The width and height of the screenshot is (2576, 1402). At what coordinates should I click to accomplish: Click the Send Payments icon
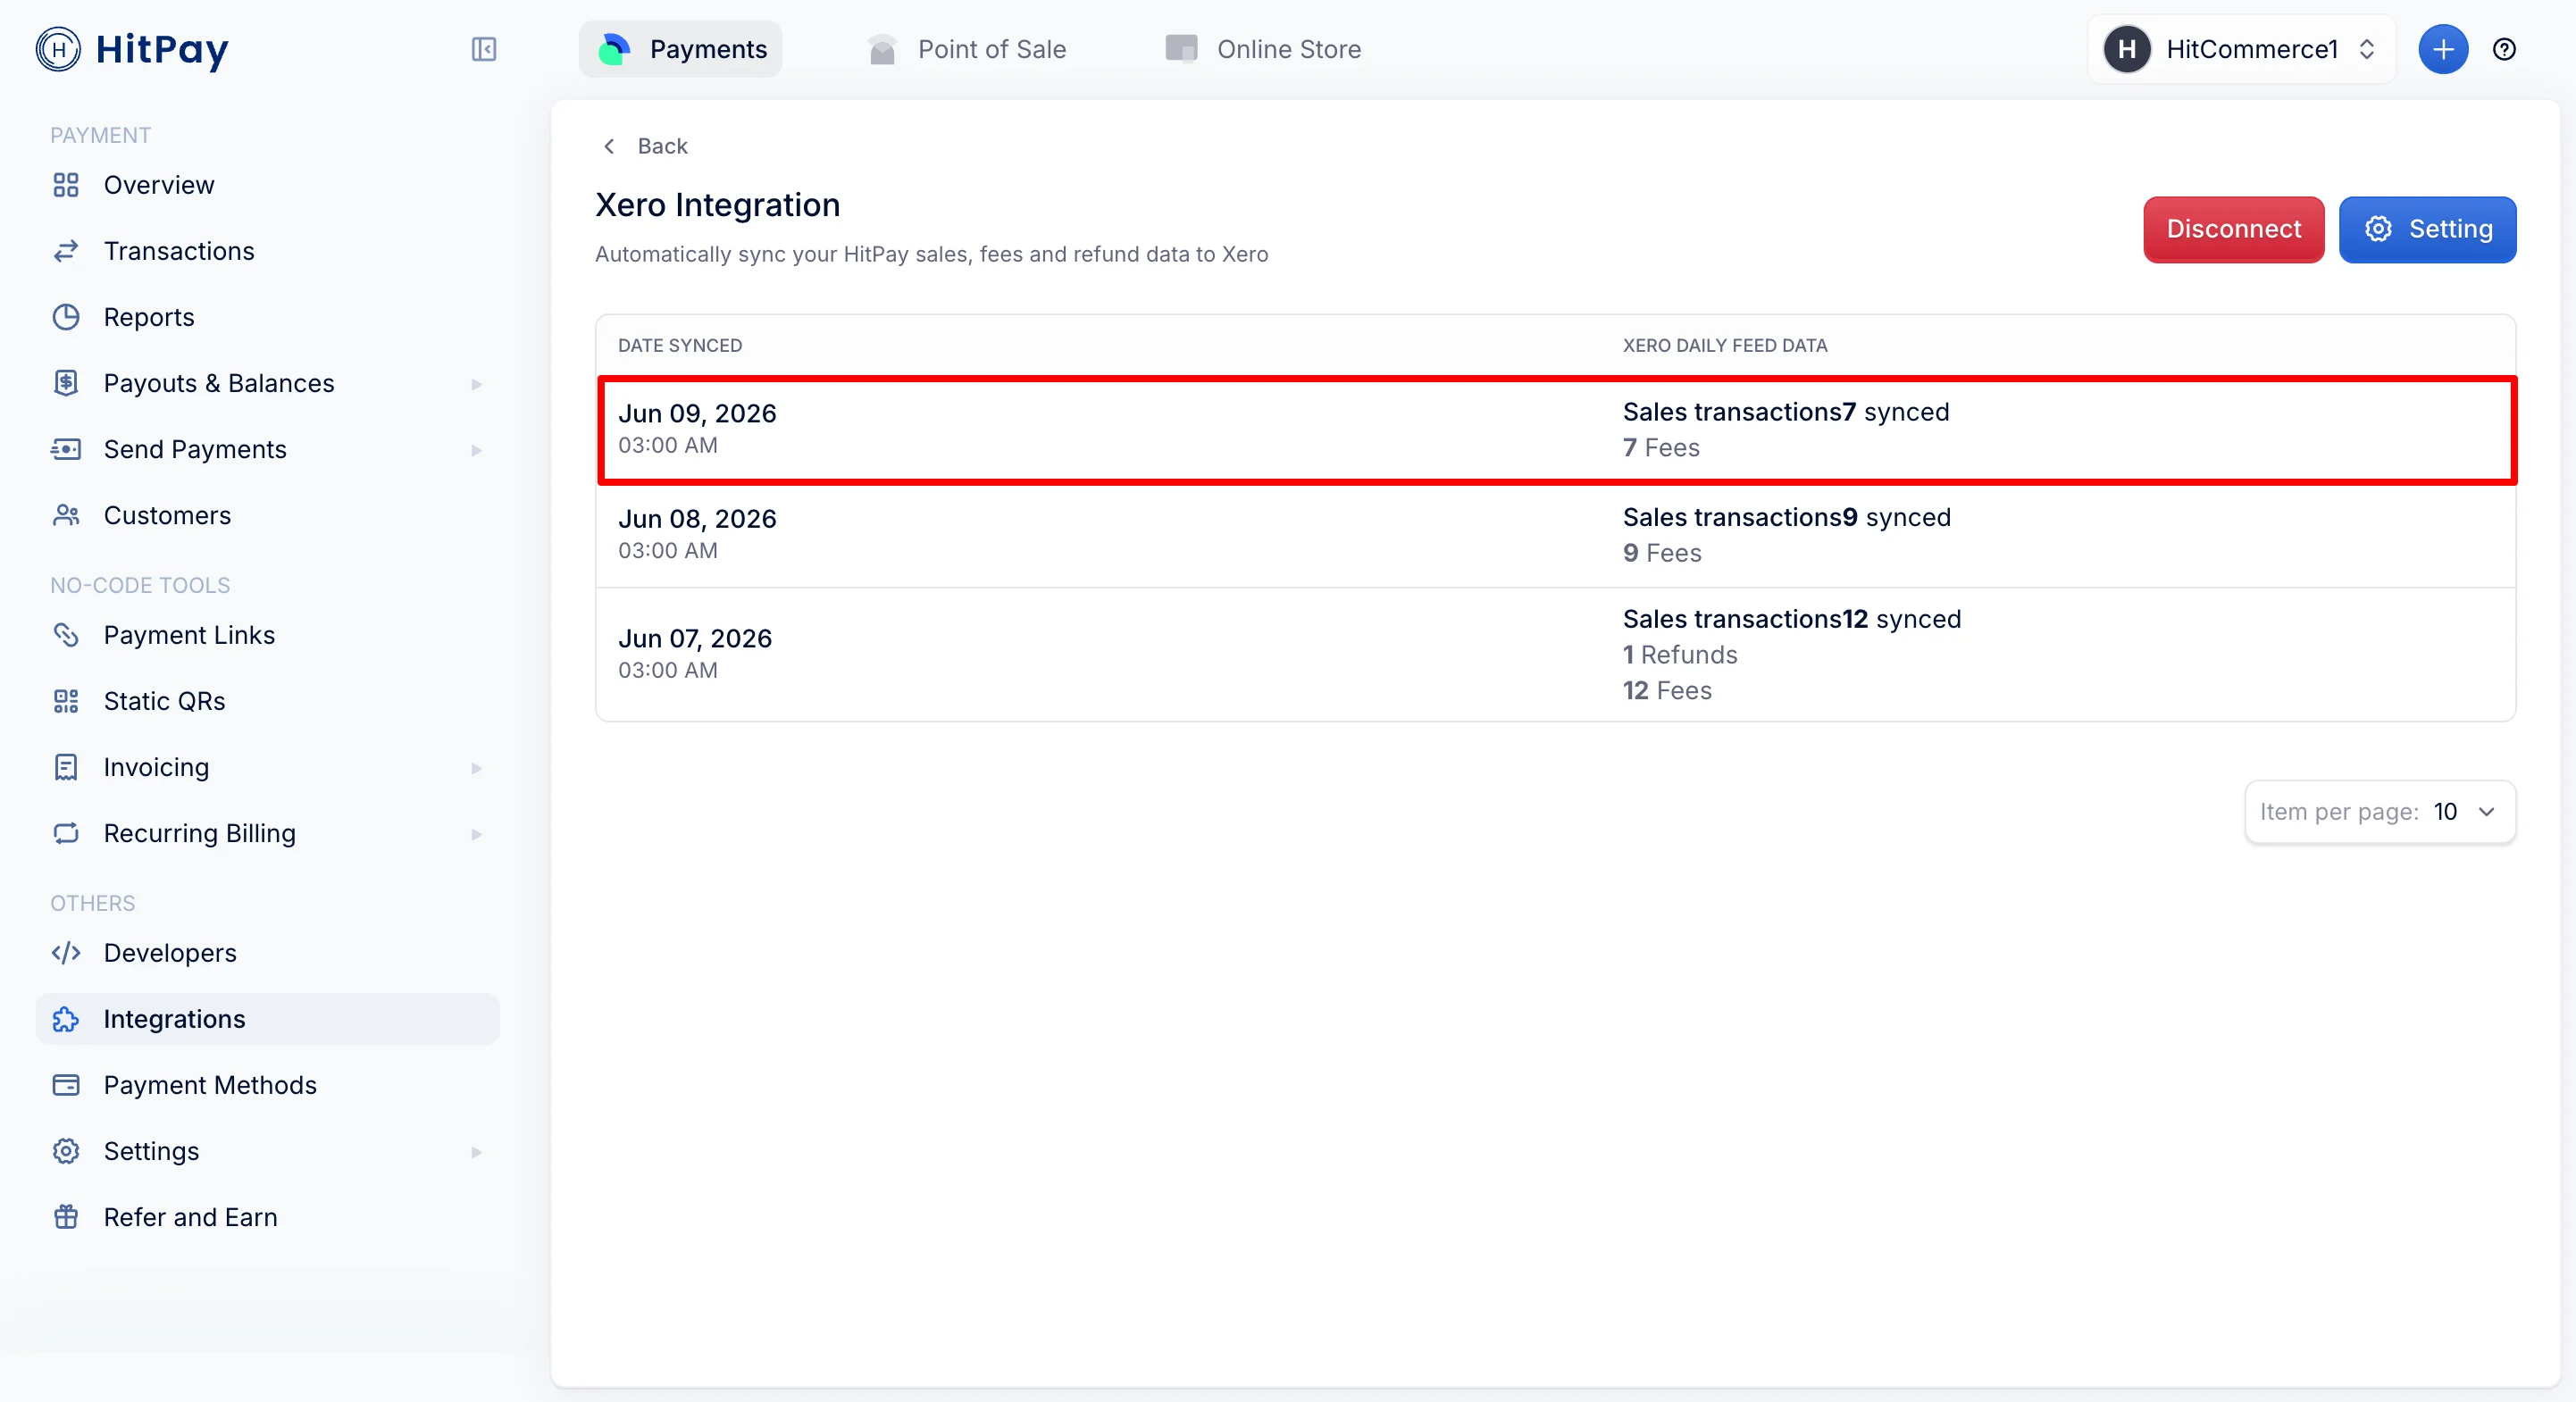pyautogui.click(x=66, y=449)
